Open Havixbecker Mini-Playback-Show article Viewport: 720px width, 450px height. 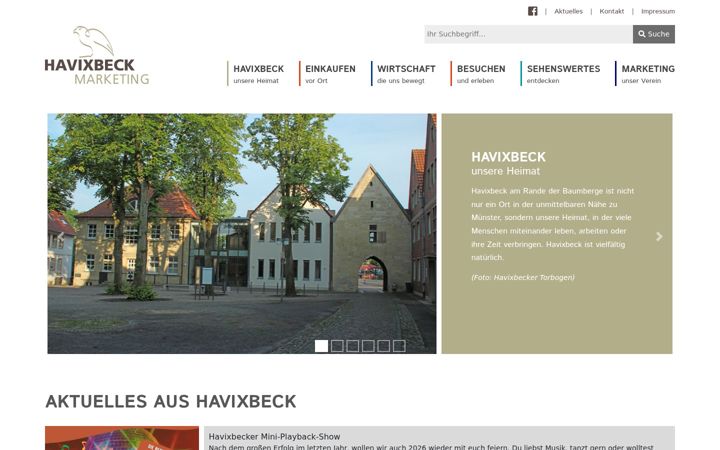click(x=275, y=437)
